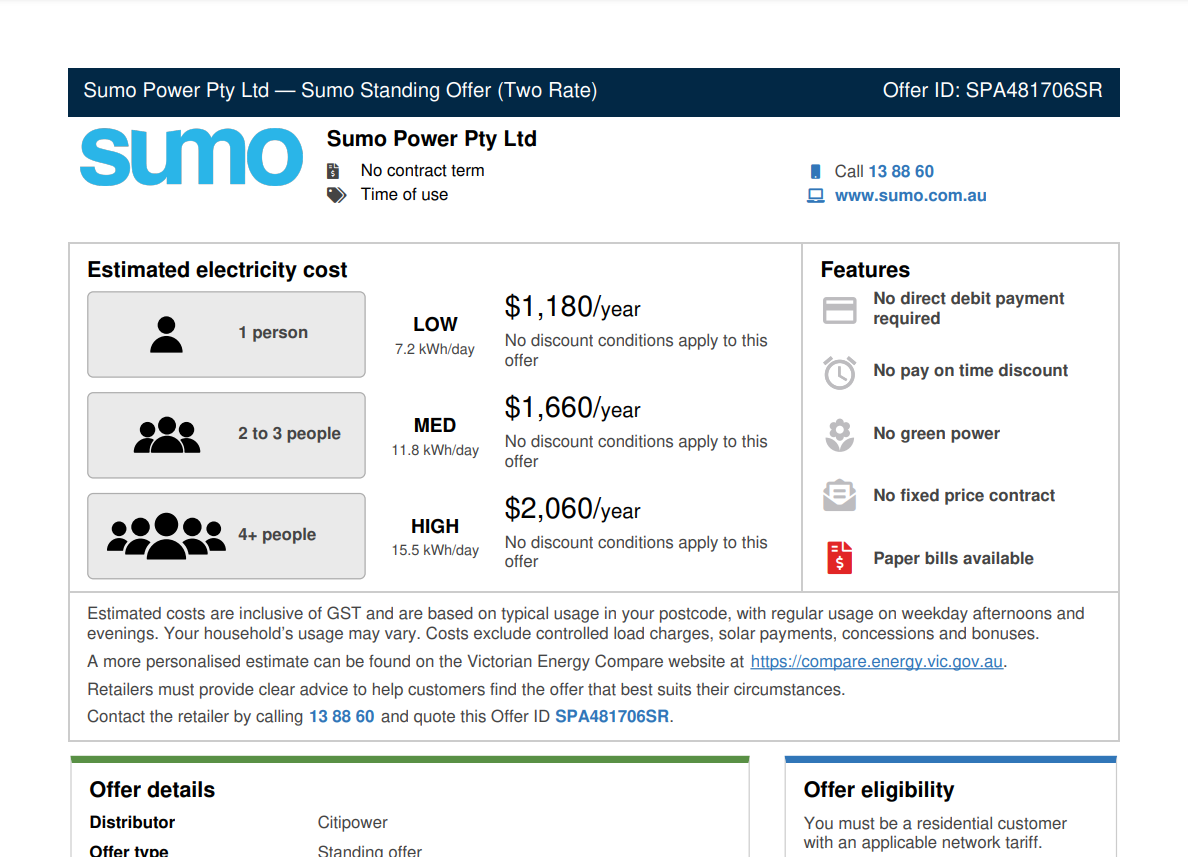This screenshot has width=1188, height=857.
Task: Click the LOW usage label
Action: [x=435, y=324]
